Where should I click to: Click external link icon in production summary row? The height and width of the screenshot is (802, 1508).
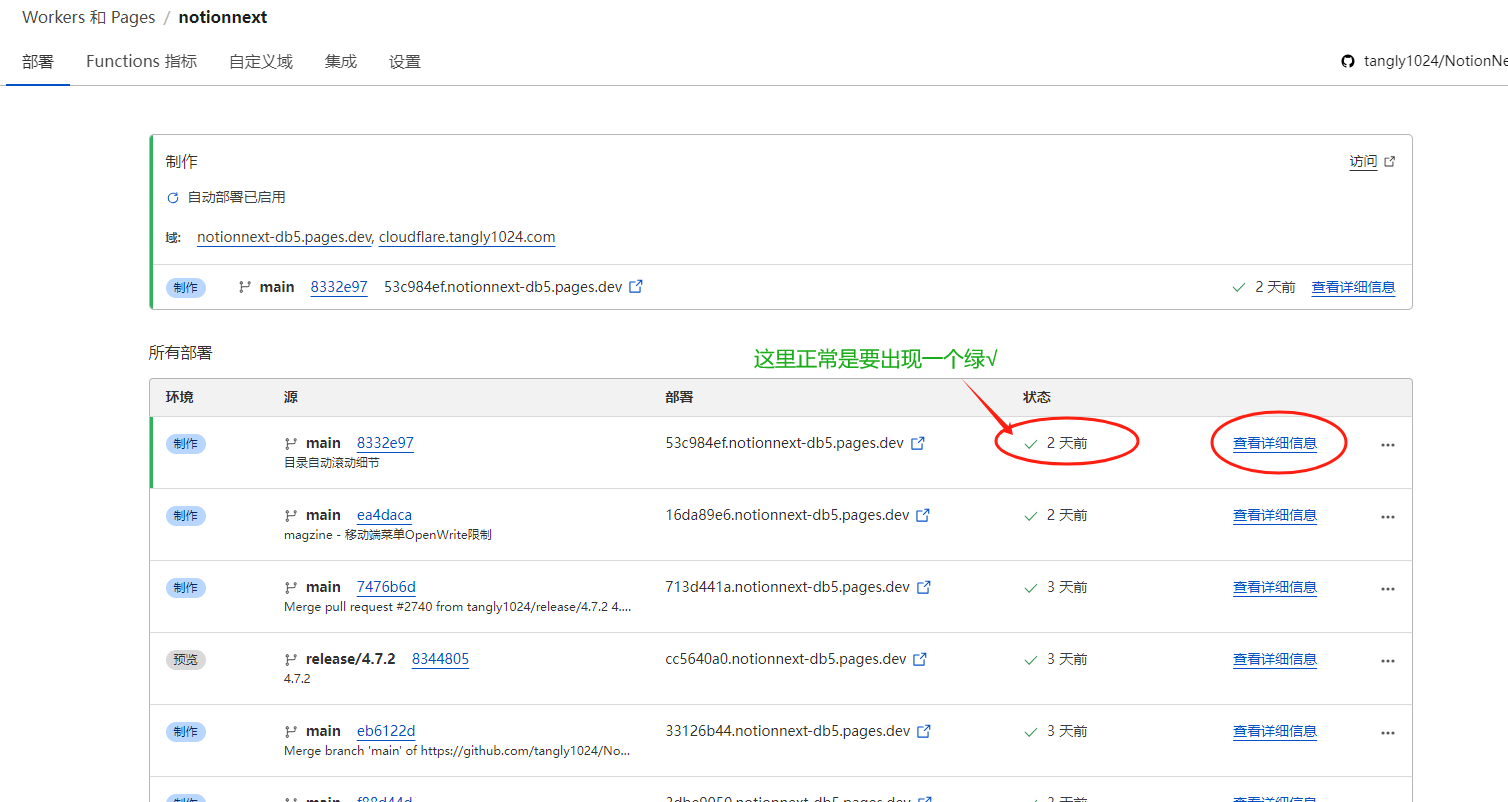(x=636, y=287)
